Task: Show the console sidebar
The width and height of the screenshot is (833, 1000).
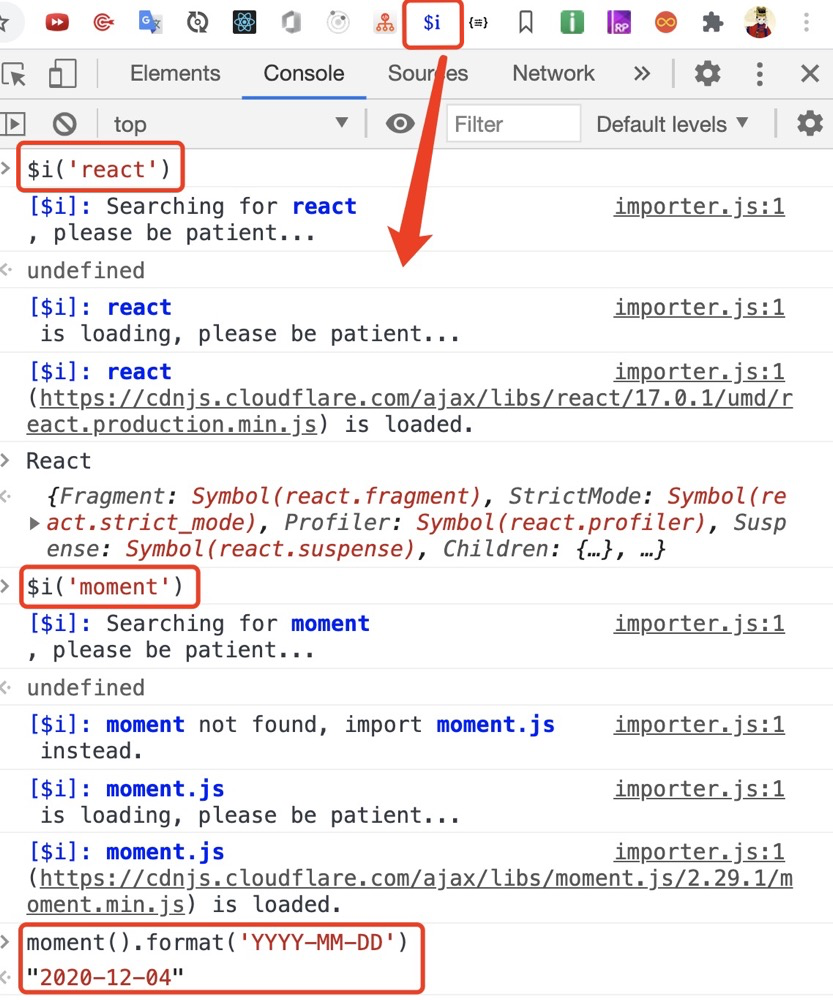Action: pyautogui.click(x=13, y=124)
